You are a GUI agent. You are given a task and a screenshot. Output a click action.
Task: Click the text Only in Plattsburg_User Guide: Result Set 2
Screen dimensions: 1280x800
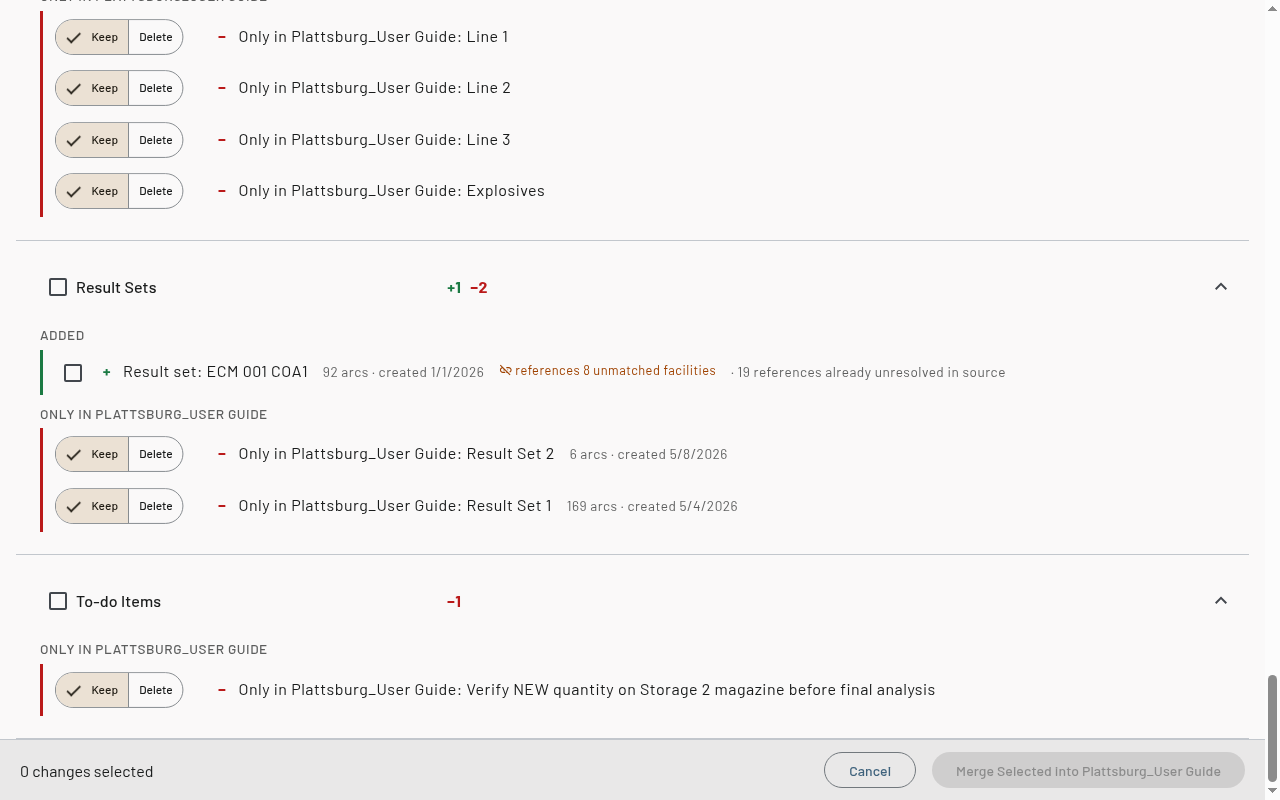[396, 454]
